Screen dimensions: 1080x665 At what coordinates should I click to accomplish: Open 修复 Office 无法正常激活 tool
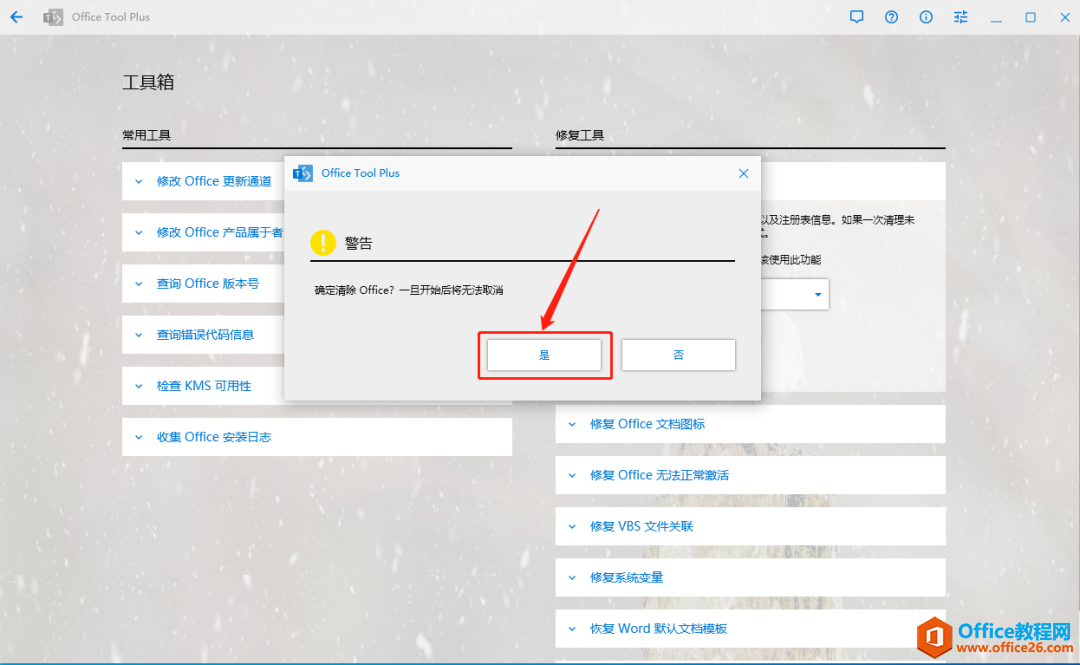[750, 475]
